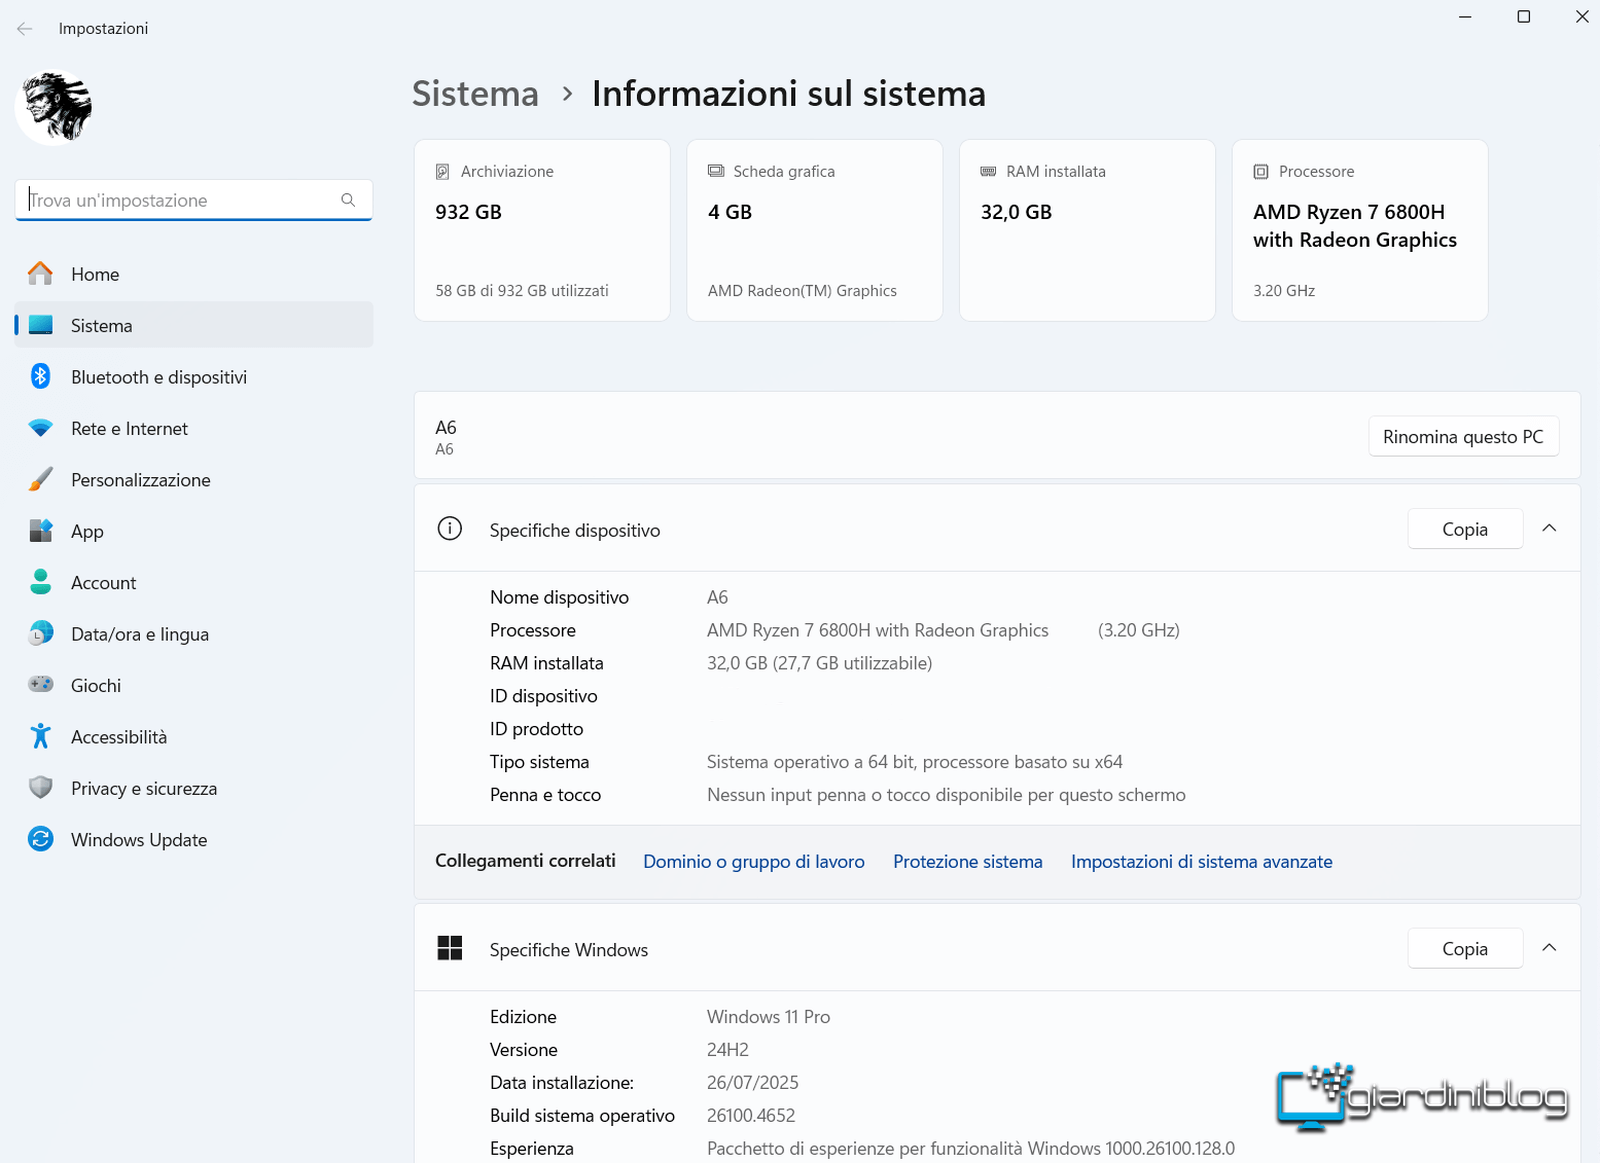Click the Rinomina questo PC button
Viewport: 1600px width, 1163px height.
click(1463, 437)
